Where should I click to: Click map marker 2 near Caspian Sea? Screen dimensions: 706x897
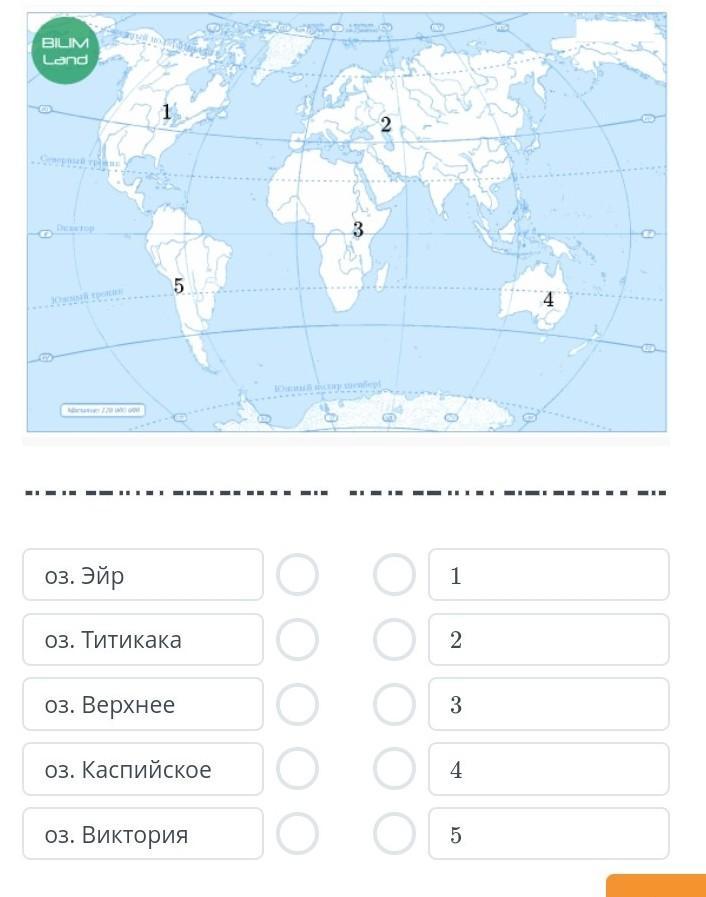(386, 124)
